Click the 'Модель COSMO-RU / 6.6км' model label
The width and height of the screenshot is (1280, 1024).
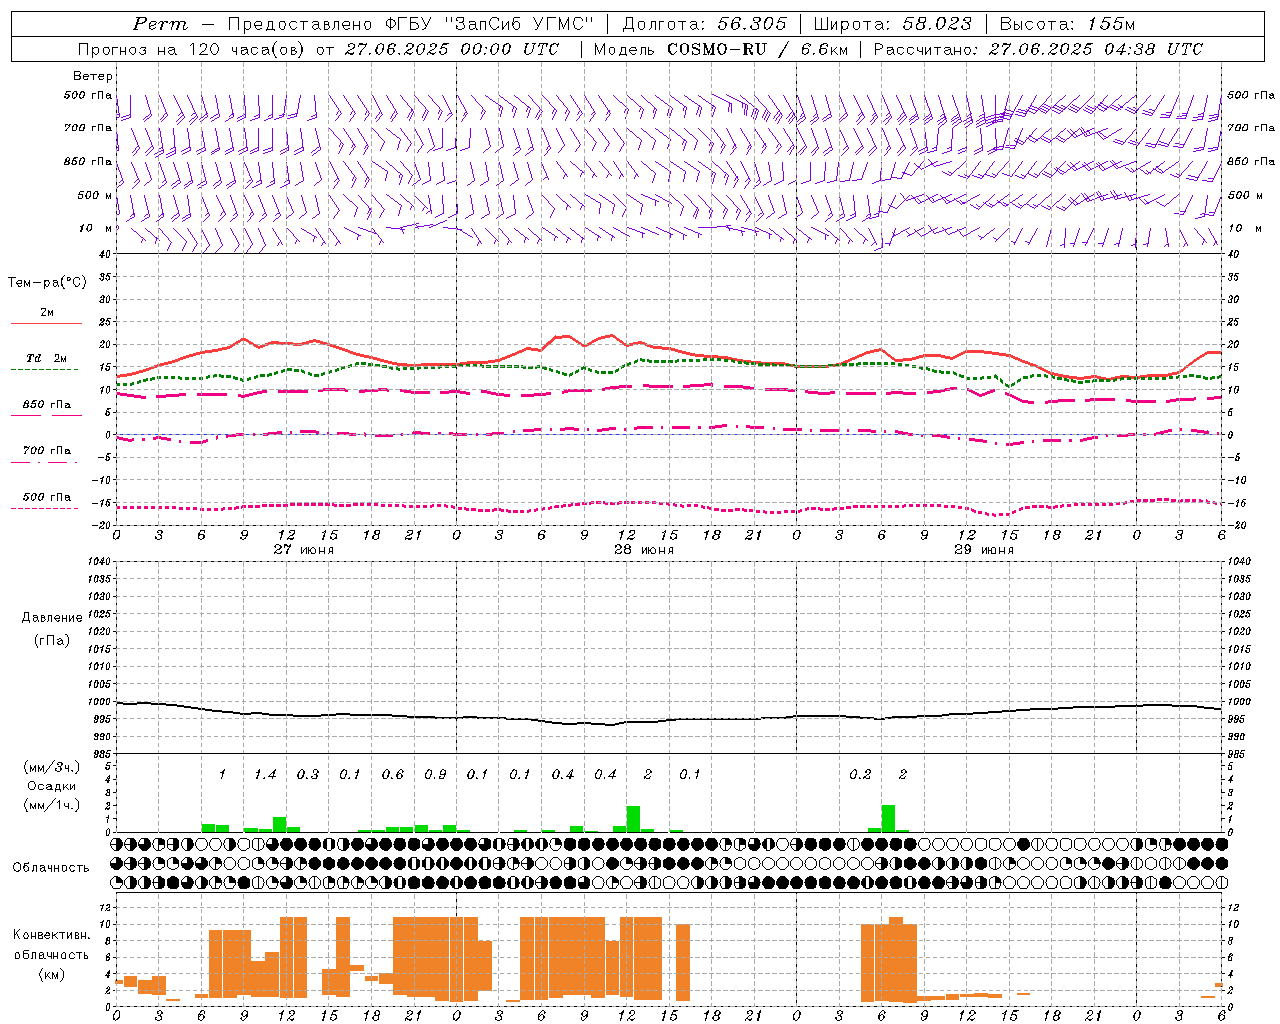coord(721,49)
